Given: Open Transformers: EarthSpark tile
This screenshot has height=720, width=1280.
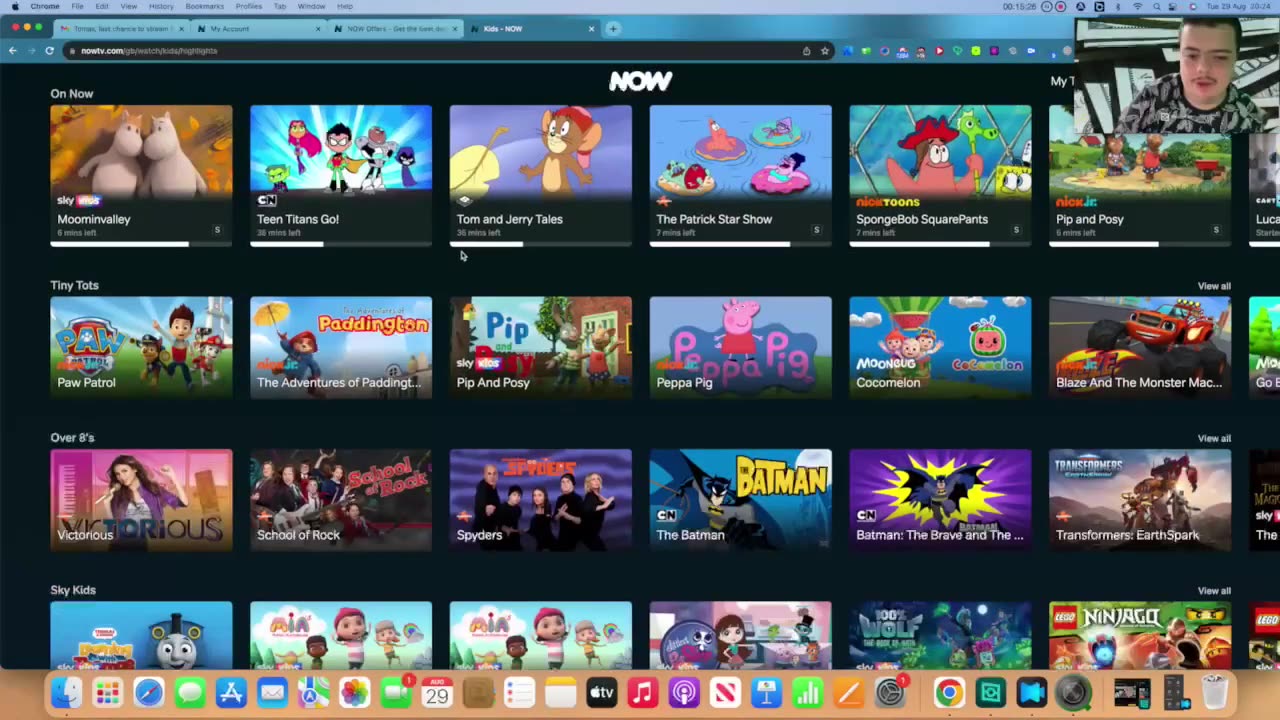Looking at the screenshot, I should 1140,500.
